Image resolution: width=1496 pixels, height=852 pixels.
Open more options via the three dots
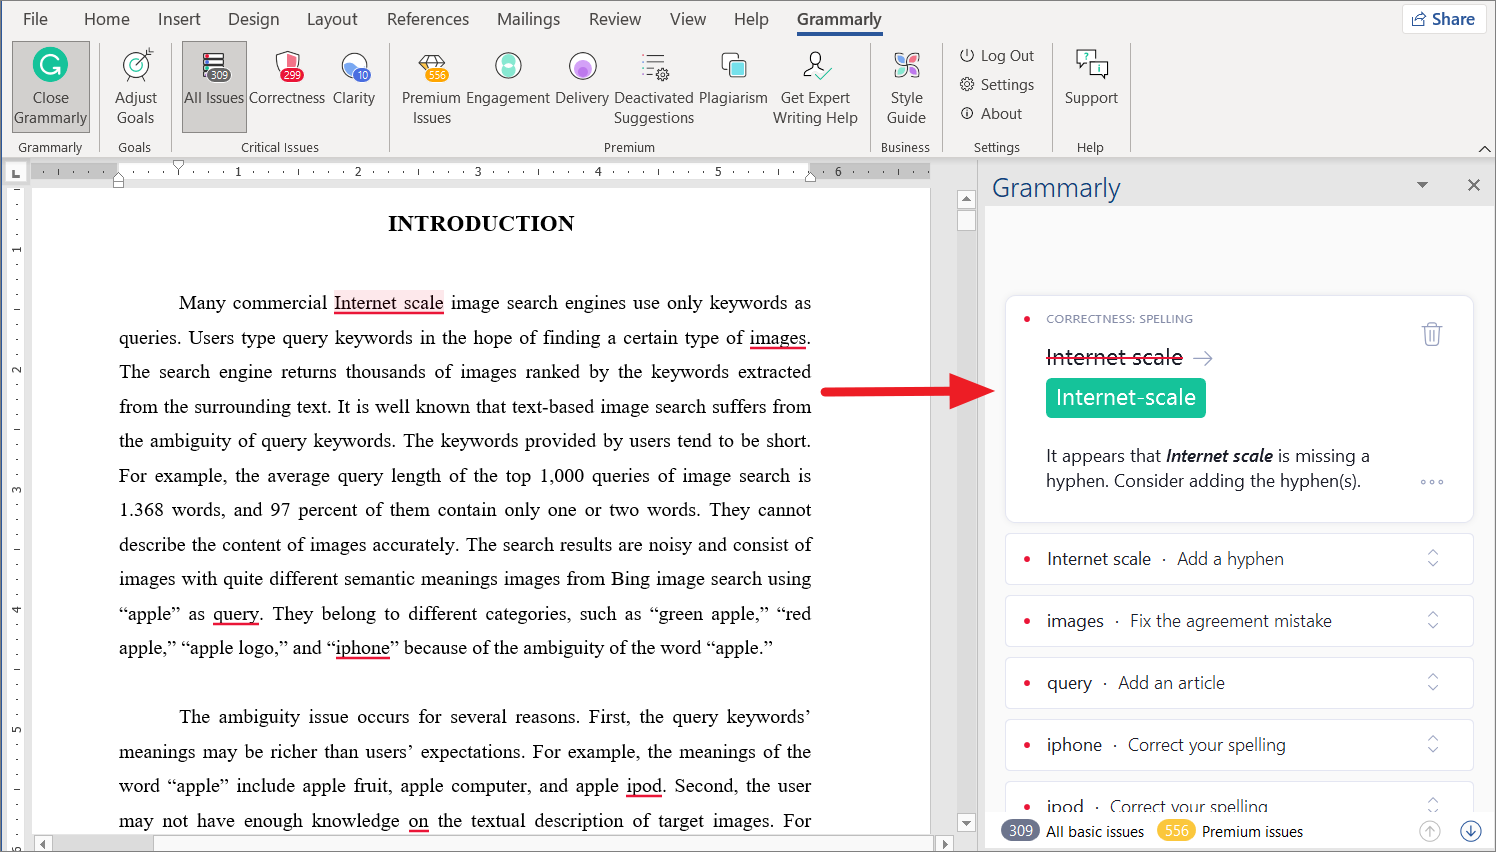(1431, 481)
